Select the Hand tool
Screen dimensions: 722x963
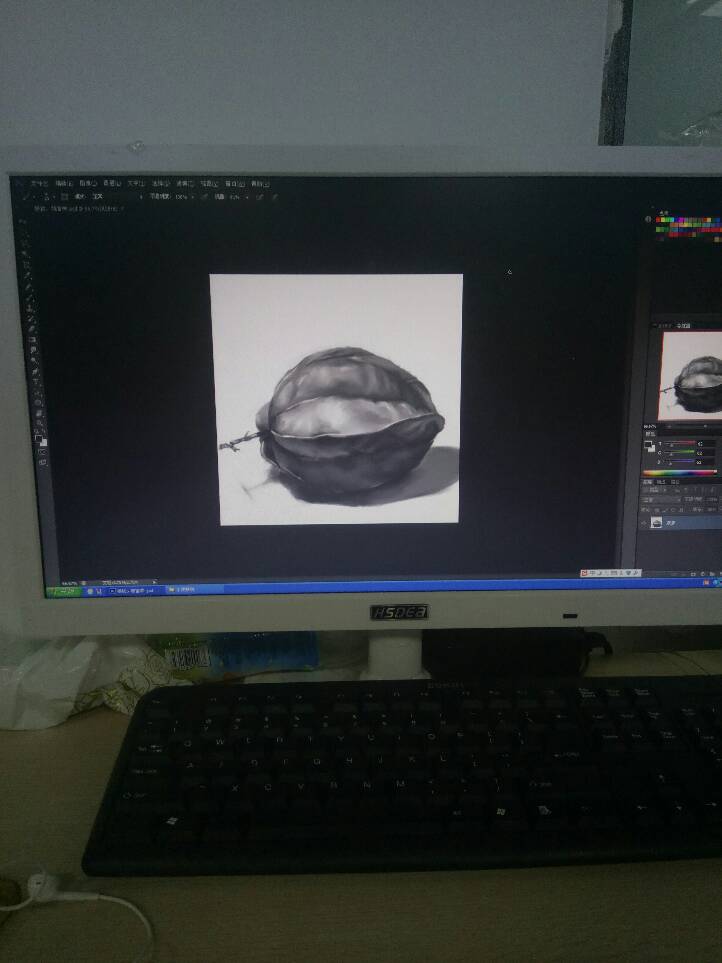[38, 413]
